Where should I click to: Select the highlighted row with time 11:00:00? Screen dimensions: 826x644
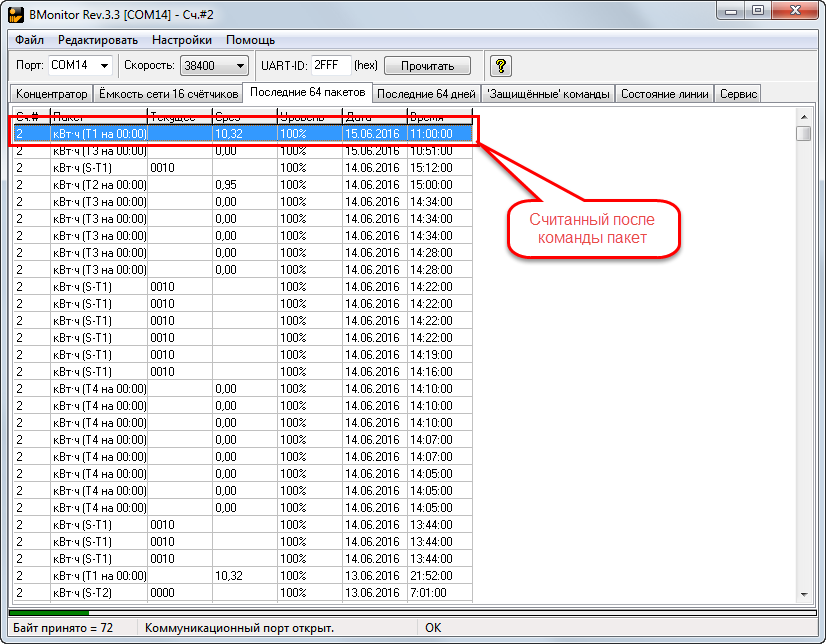tap(242, 134)
